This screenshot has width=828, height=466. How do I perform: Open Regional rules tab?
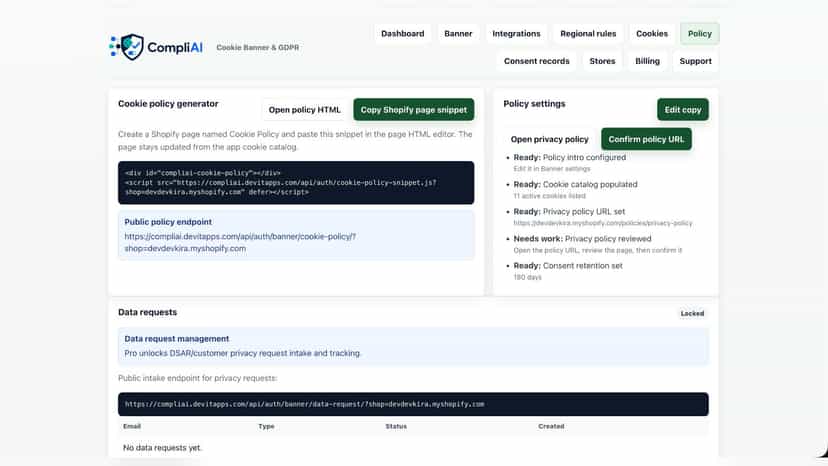[x=588, y=34]
